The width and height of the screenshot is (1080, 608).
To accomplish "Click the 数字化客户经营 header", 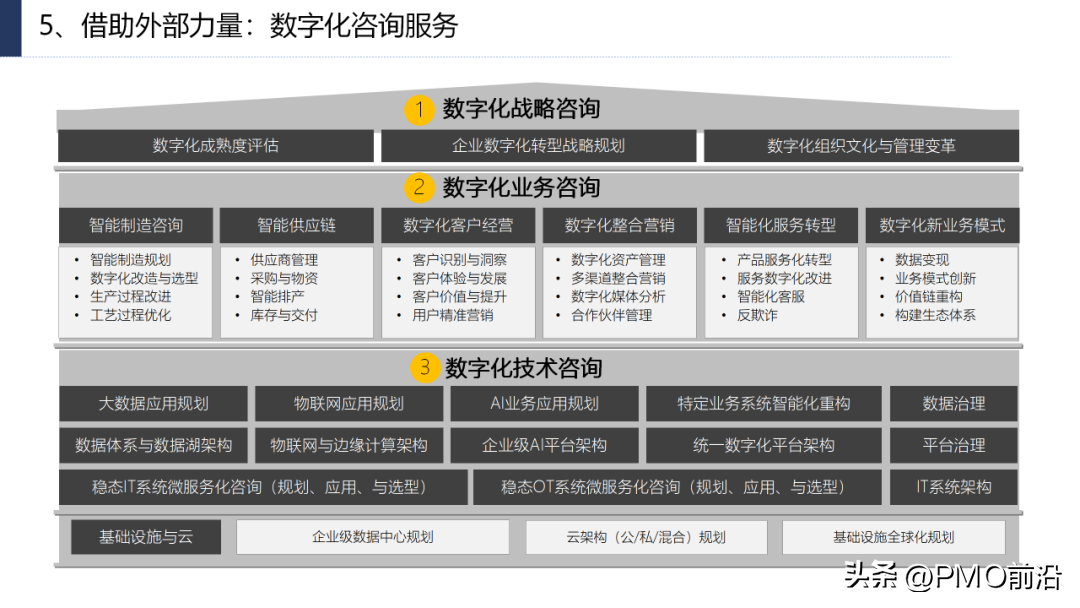I will point(458,225).
